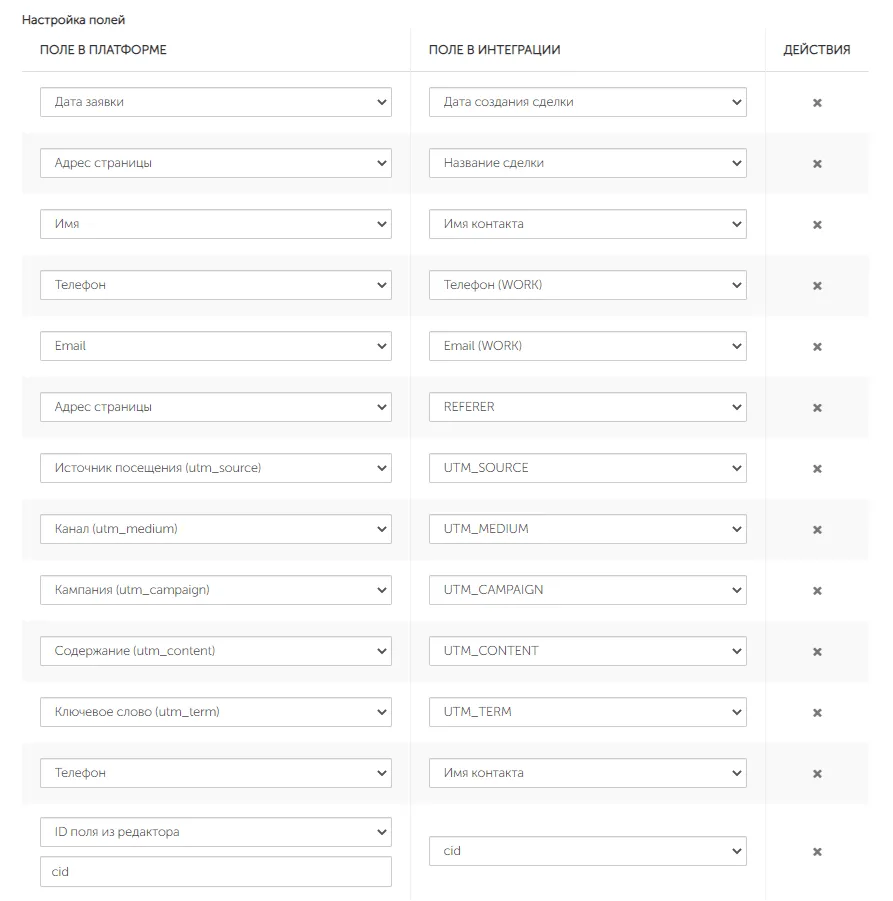The width and height of the screenshot is (893, 901).
Task: Remove the Название сделки mapping row
Action: [x=817, y=164]
